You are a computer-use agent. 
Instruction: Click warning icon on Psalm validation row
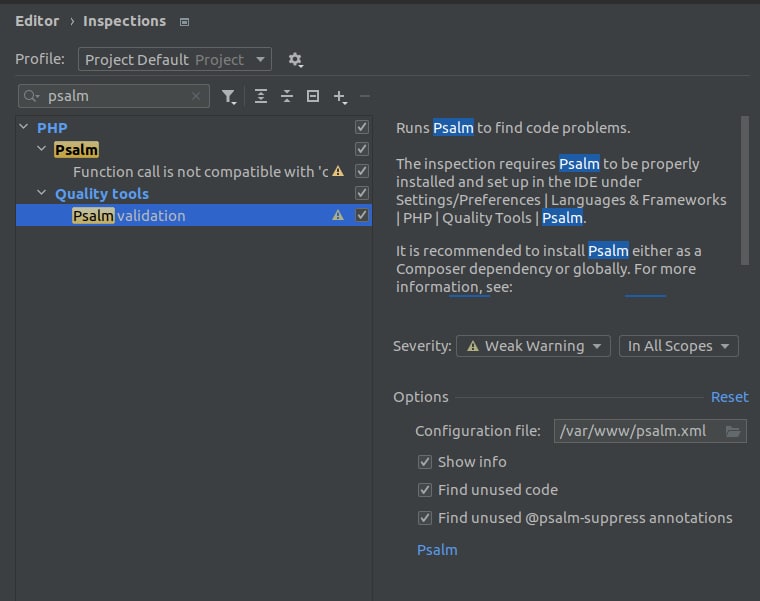[x=338, y=215]
